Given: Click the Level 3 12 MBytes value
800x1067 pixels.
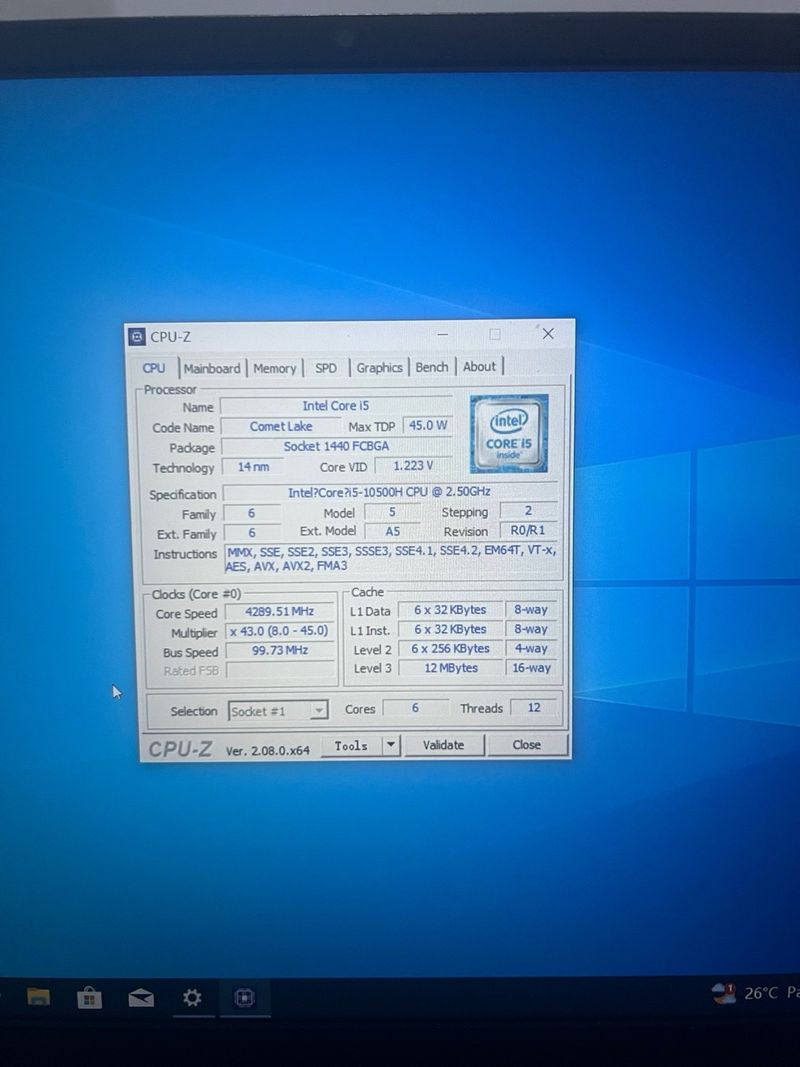Looking at the screenshot, I should point(451,668).
